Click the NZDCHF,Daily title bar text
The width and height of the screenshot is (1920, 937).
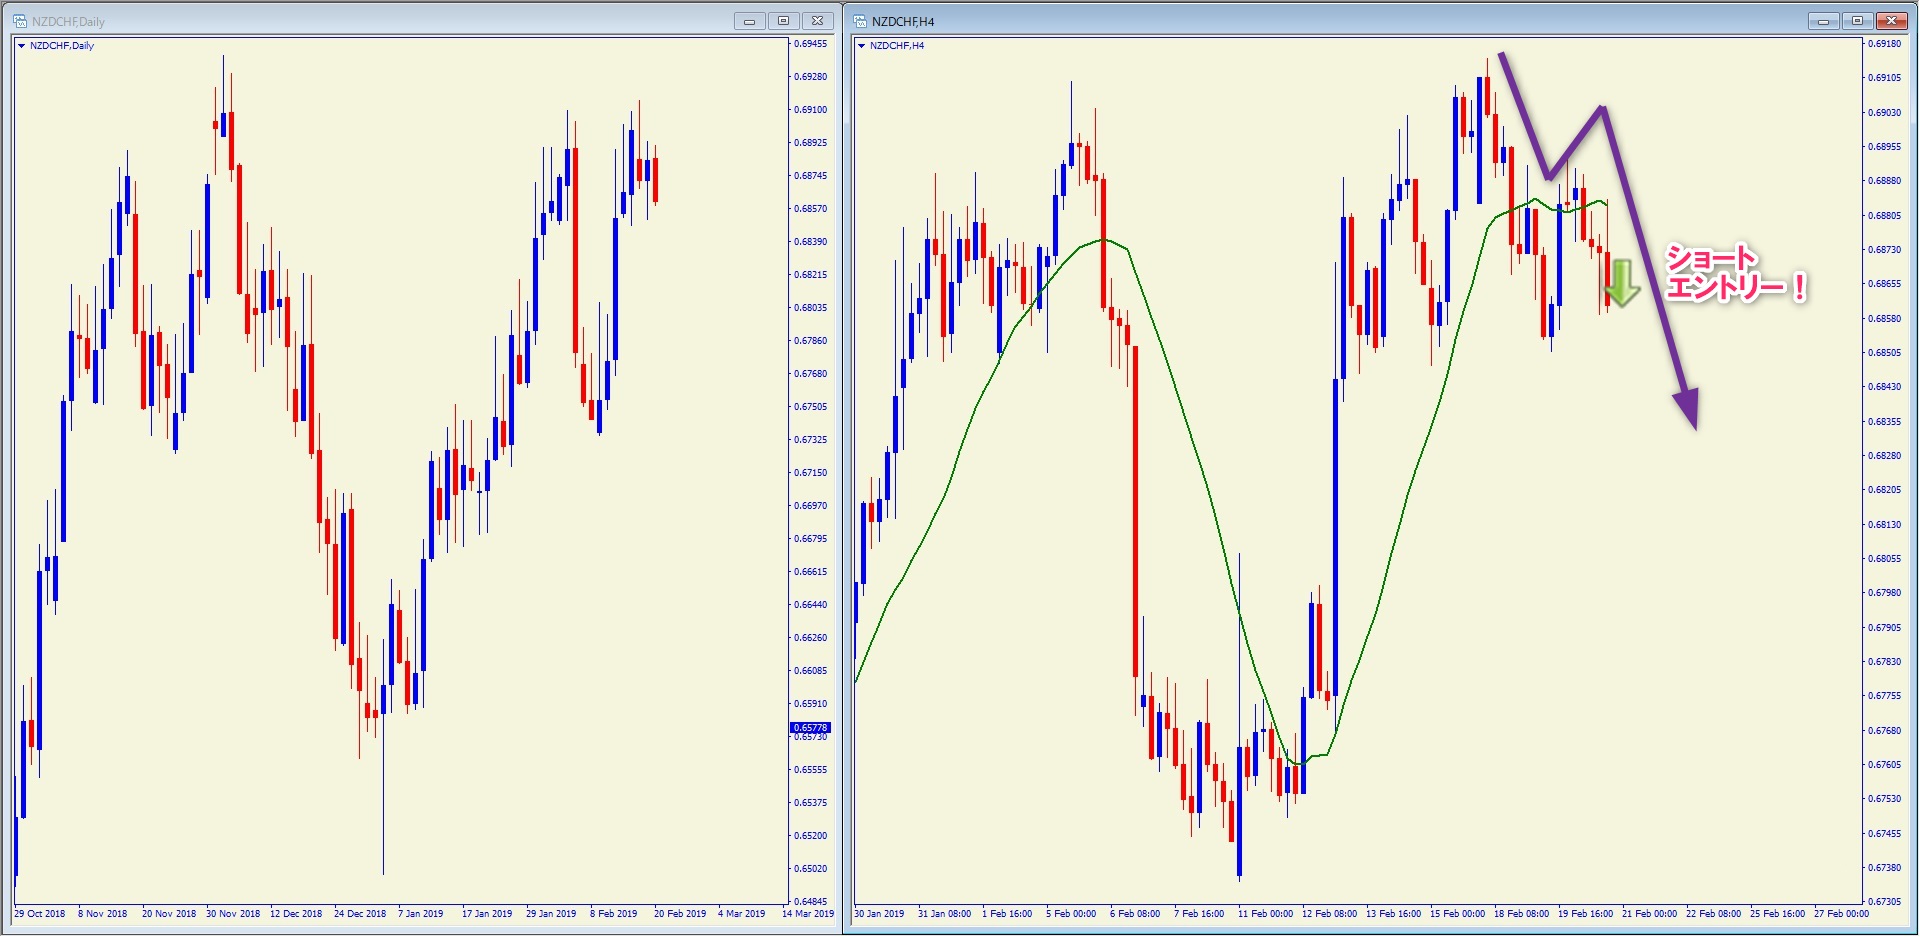[x=68, y=21]
